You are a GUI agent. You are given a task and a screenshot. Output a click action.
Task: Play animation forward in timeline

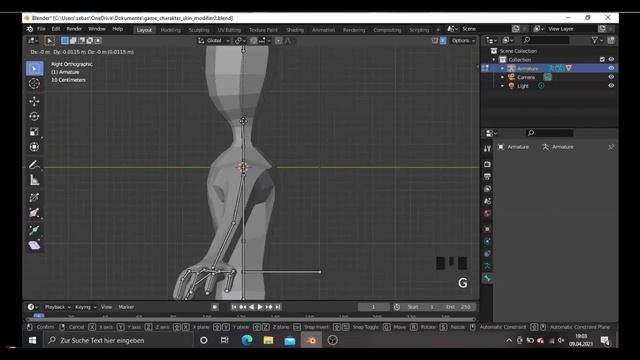coord(260,307)
